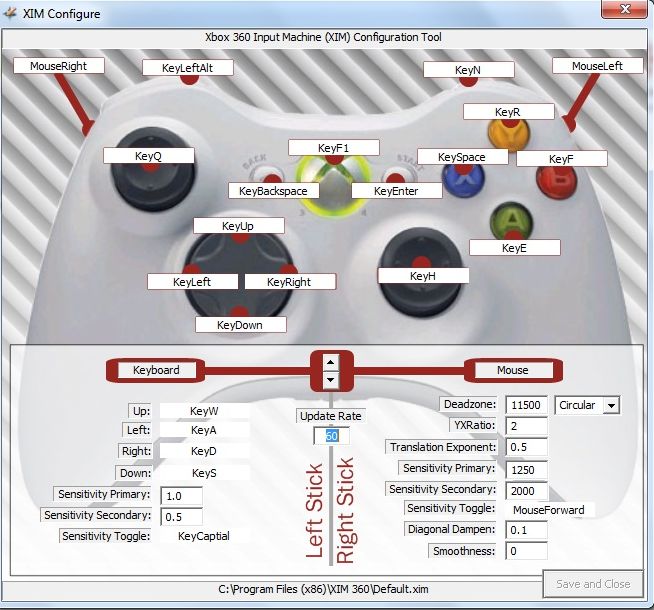The image size is (654, 610).
Task: Select the KeyUp D-pad mapping box
Action: [x=239, y=226]
